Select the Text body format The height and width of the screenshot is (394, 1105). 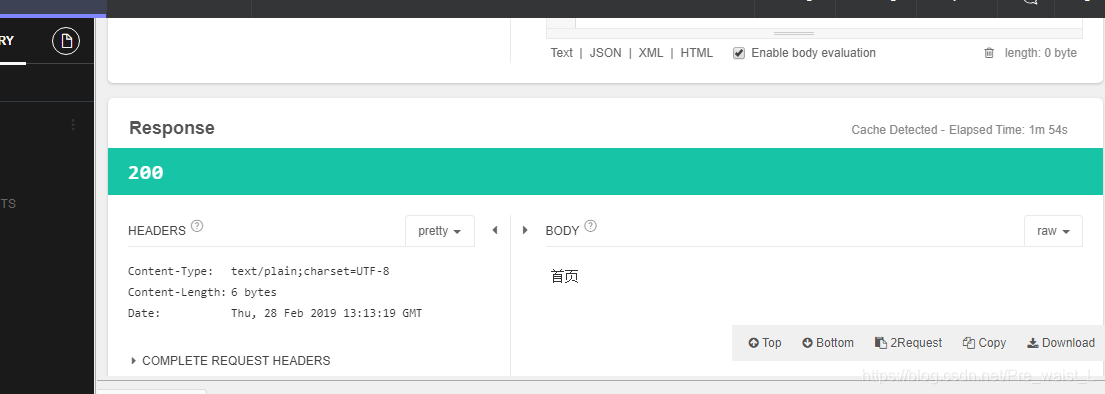pyautogui.click(x=562, y=53)
